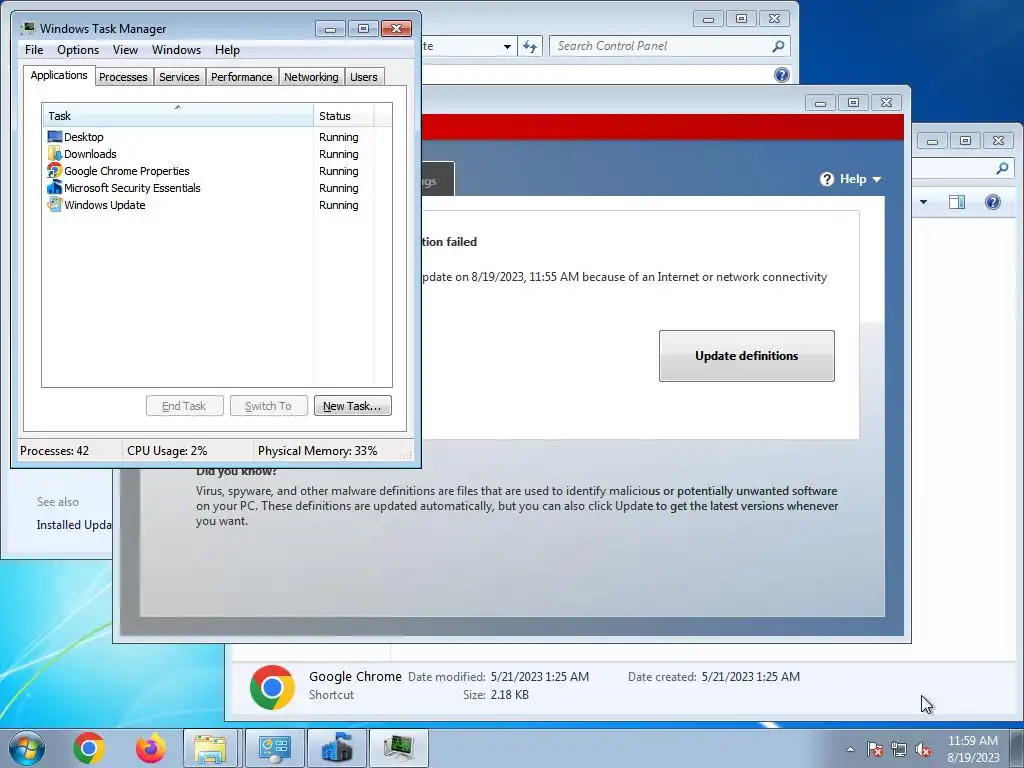This screenshot has height=768, width=1024.
Task: Click the End Task button
Action: click(184, 406)
